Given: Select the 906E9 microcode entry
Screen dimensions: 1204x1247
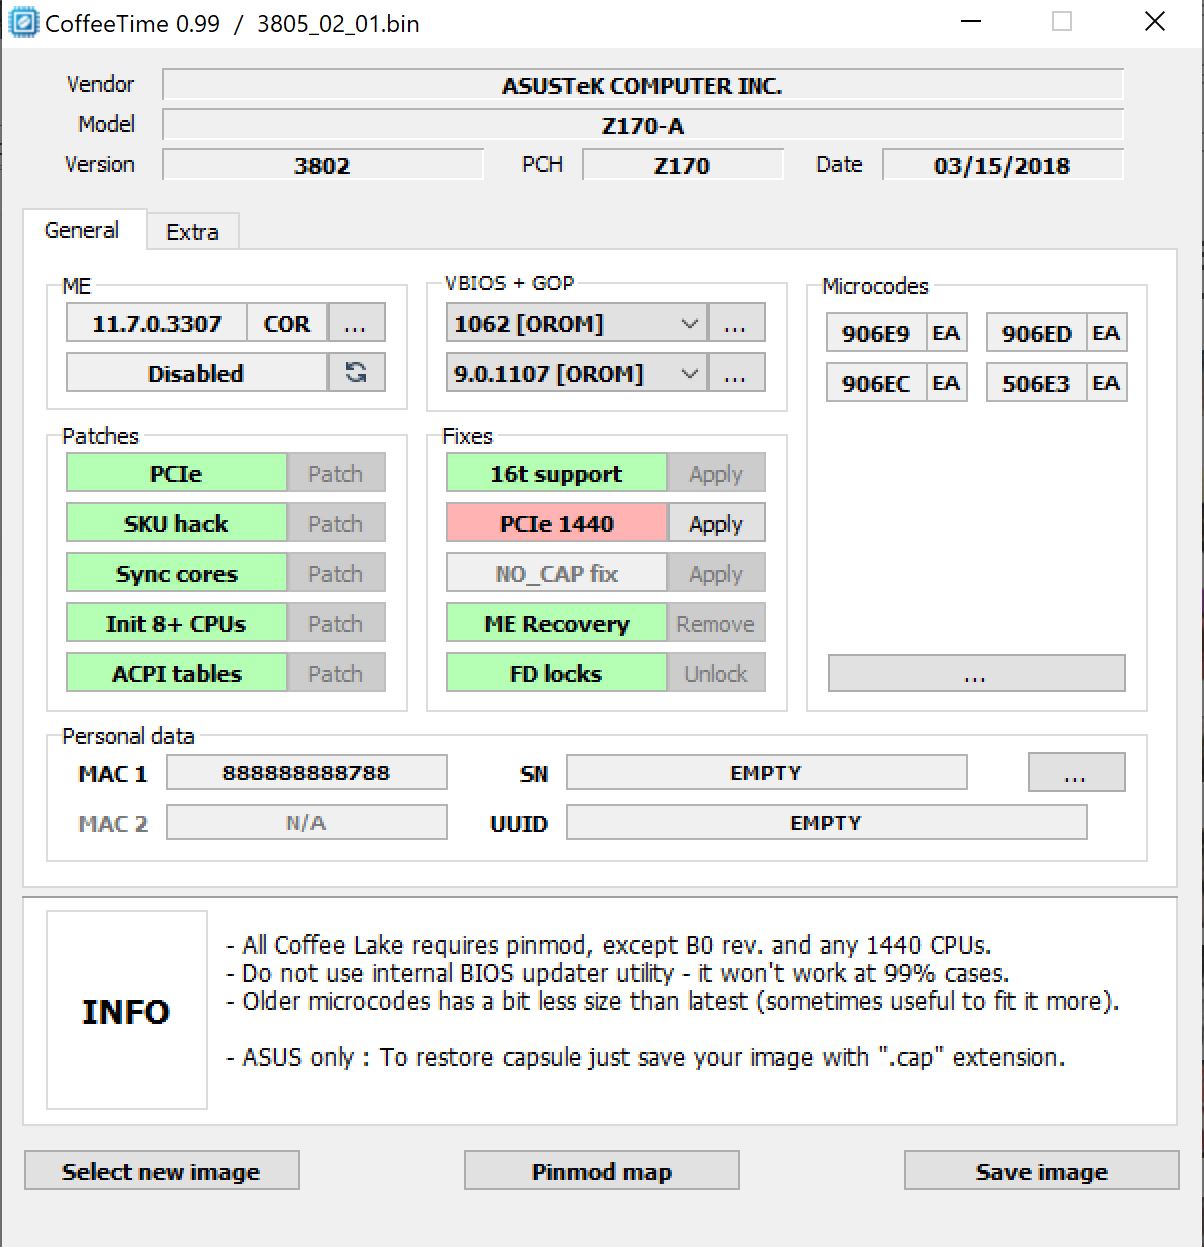Looking at the screenshot, I should pyautogui.click(x=876, y=333).
